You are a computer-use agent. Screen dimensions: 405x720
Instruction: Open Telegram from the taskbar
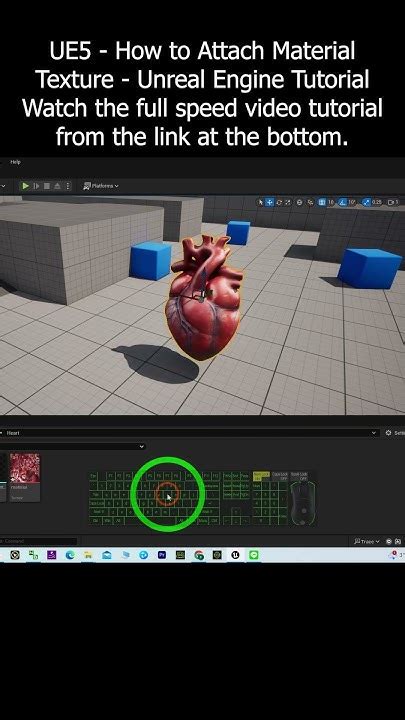[144, 555]
